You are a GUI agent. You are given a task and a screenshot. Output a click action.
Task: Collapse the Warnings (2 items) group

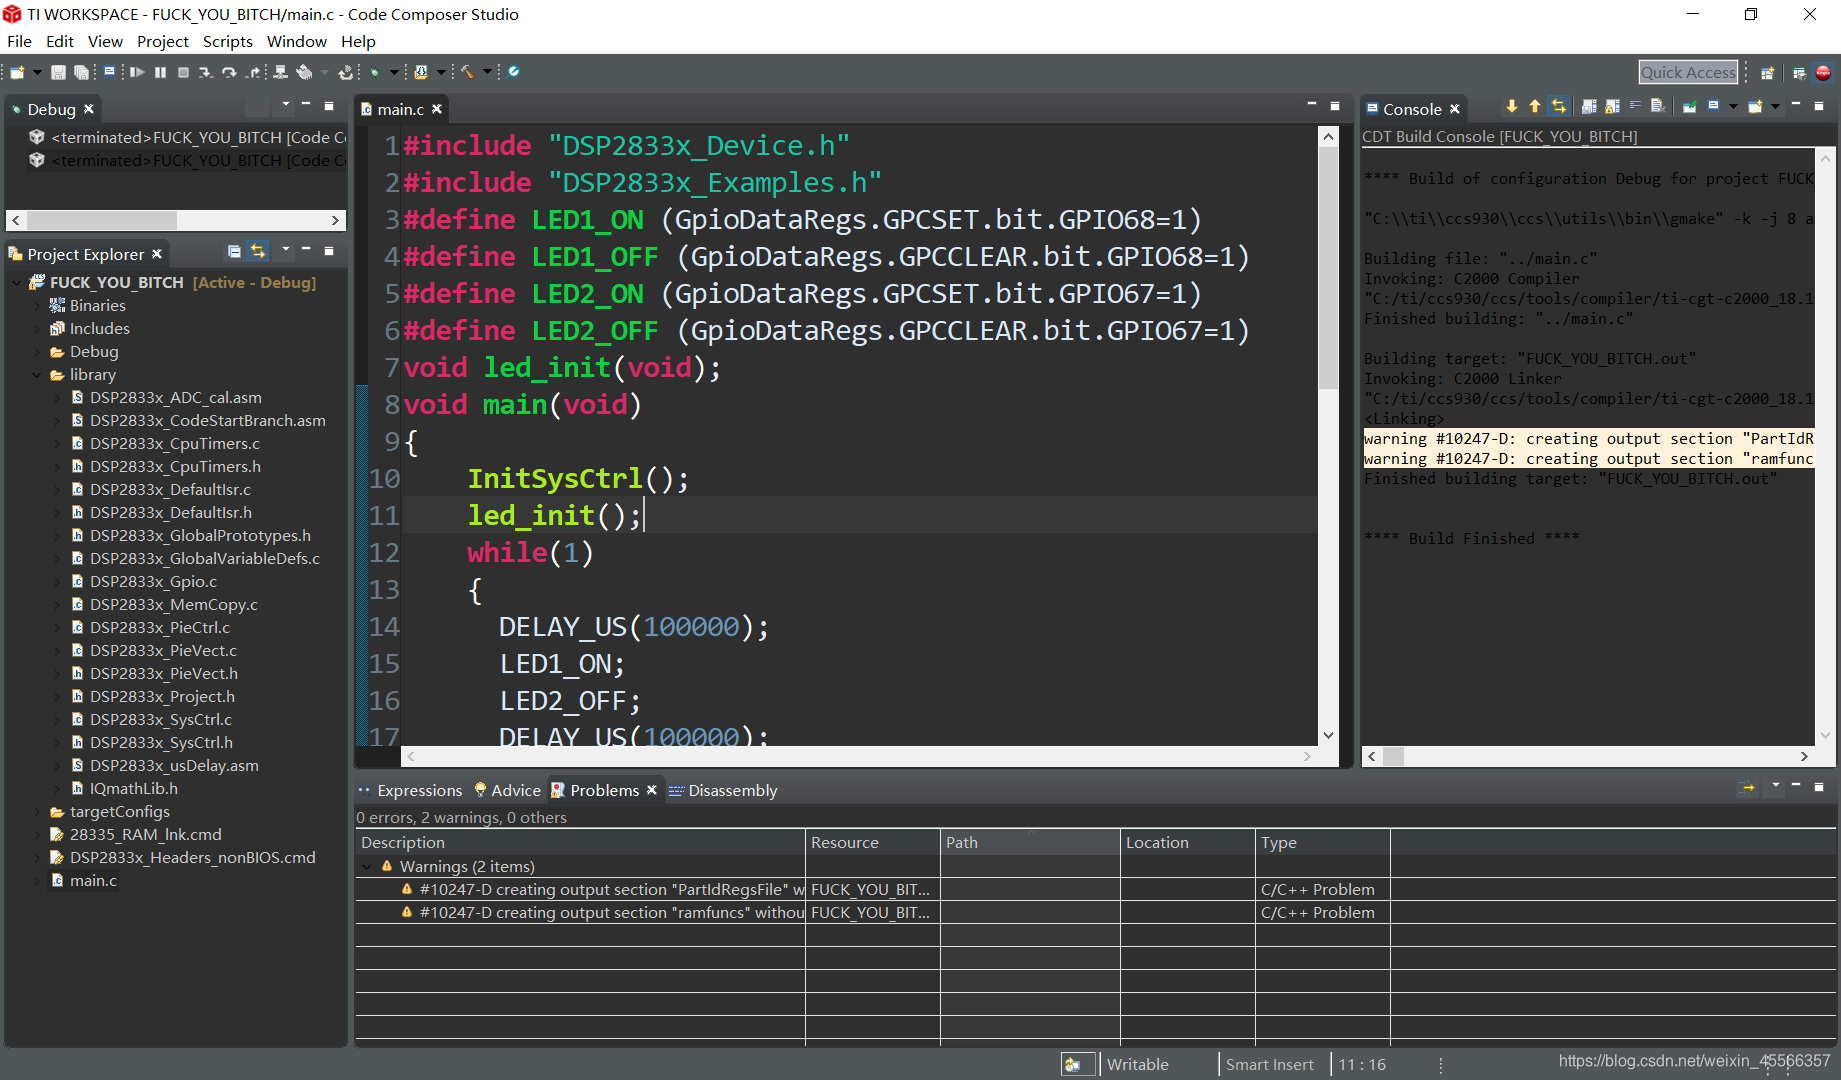click(367, 867)
